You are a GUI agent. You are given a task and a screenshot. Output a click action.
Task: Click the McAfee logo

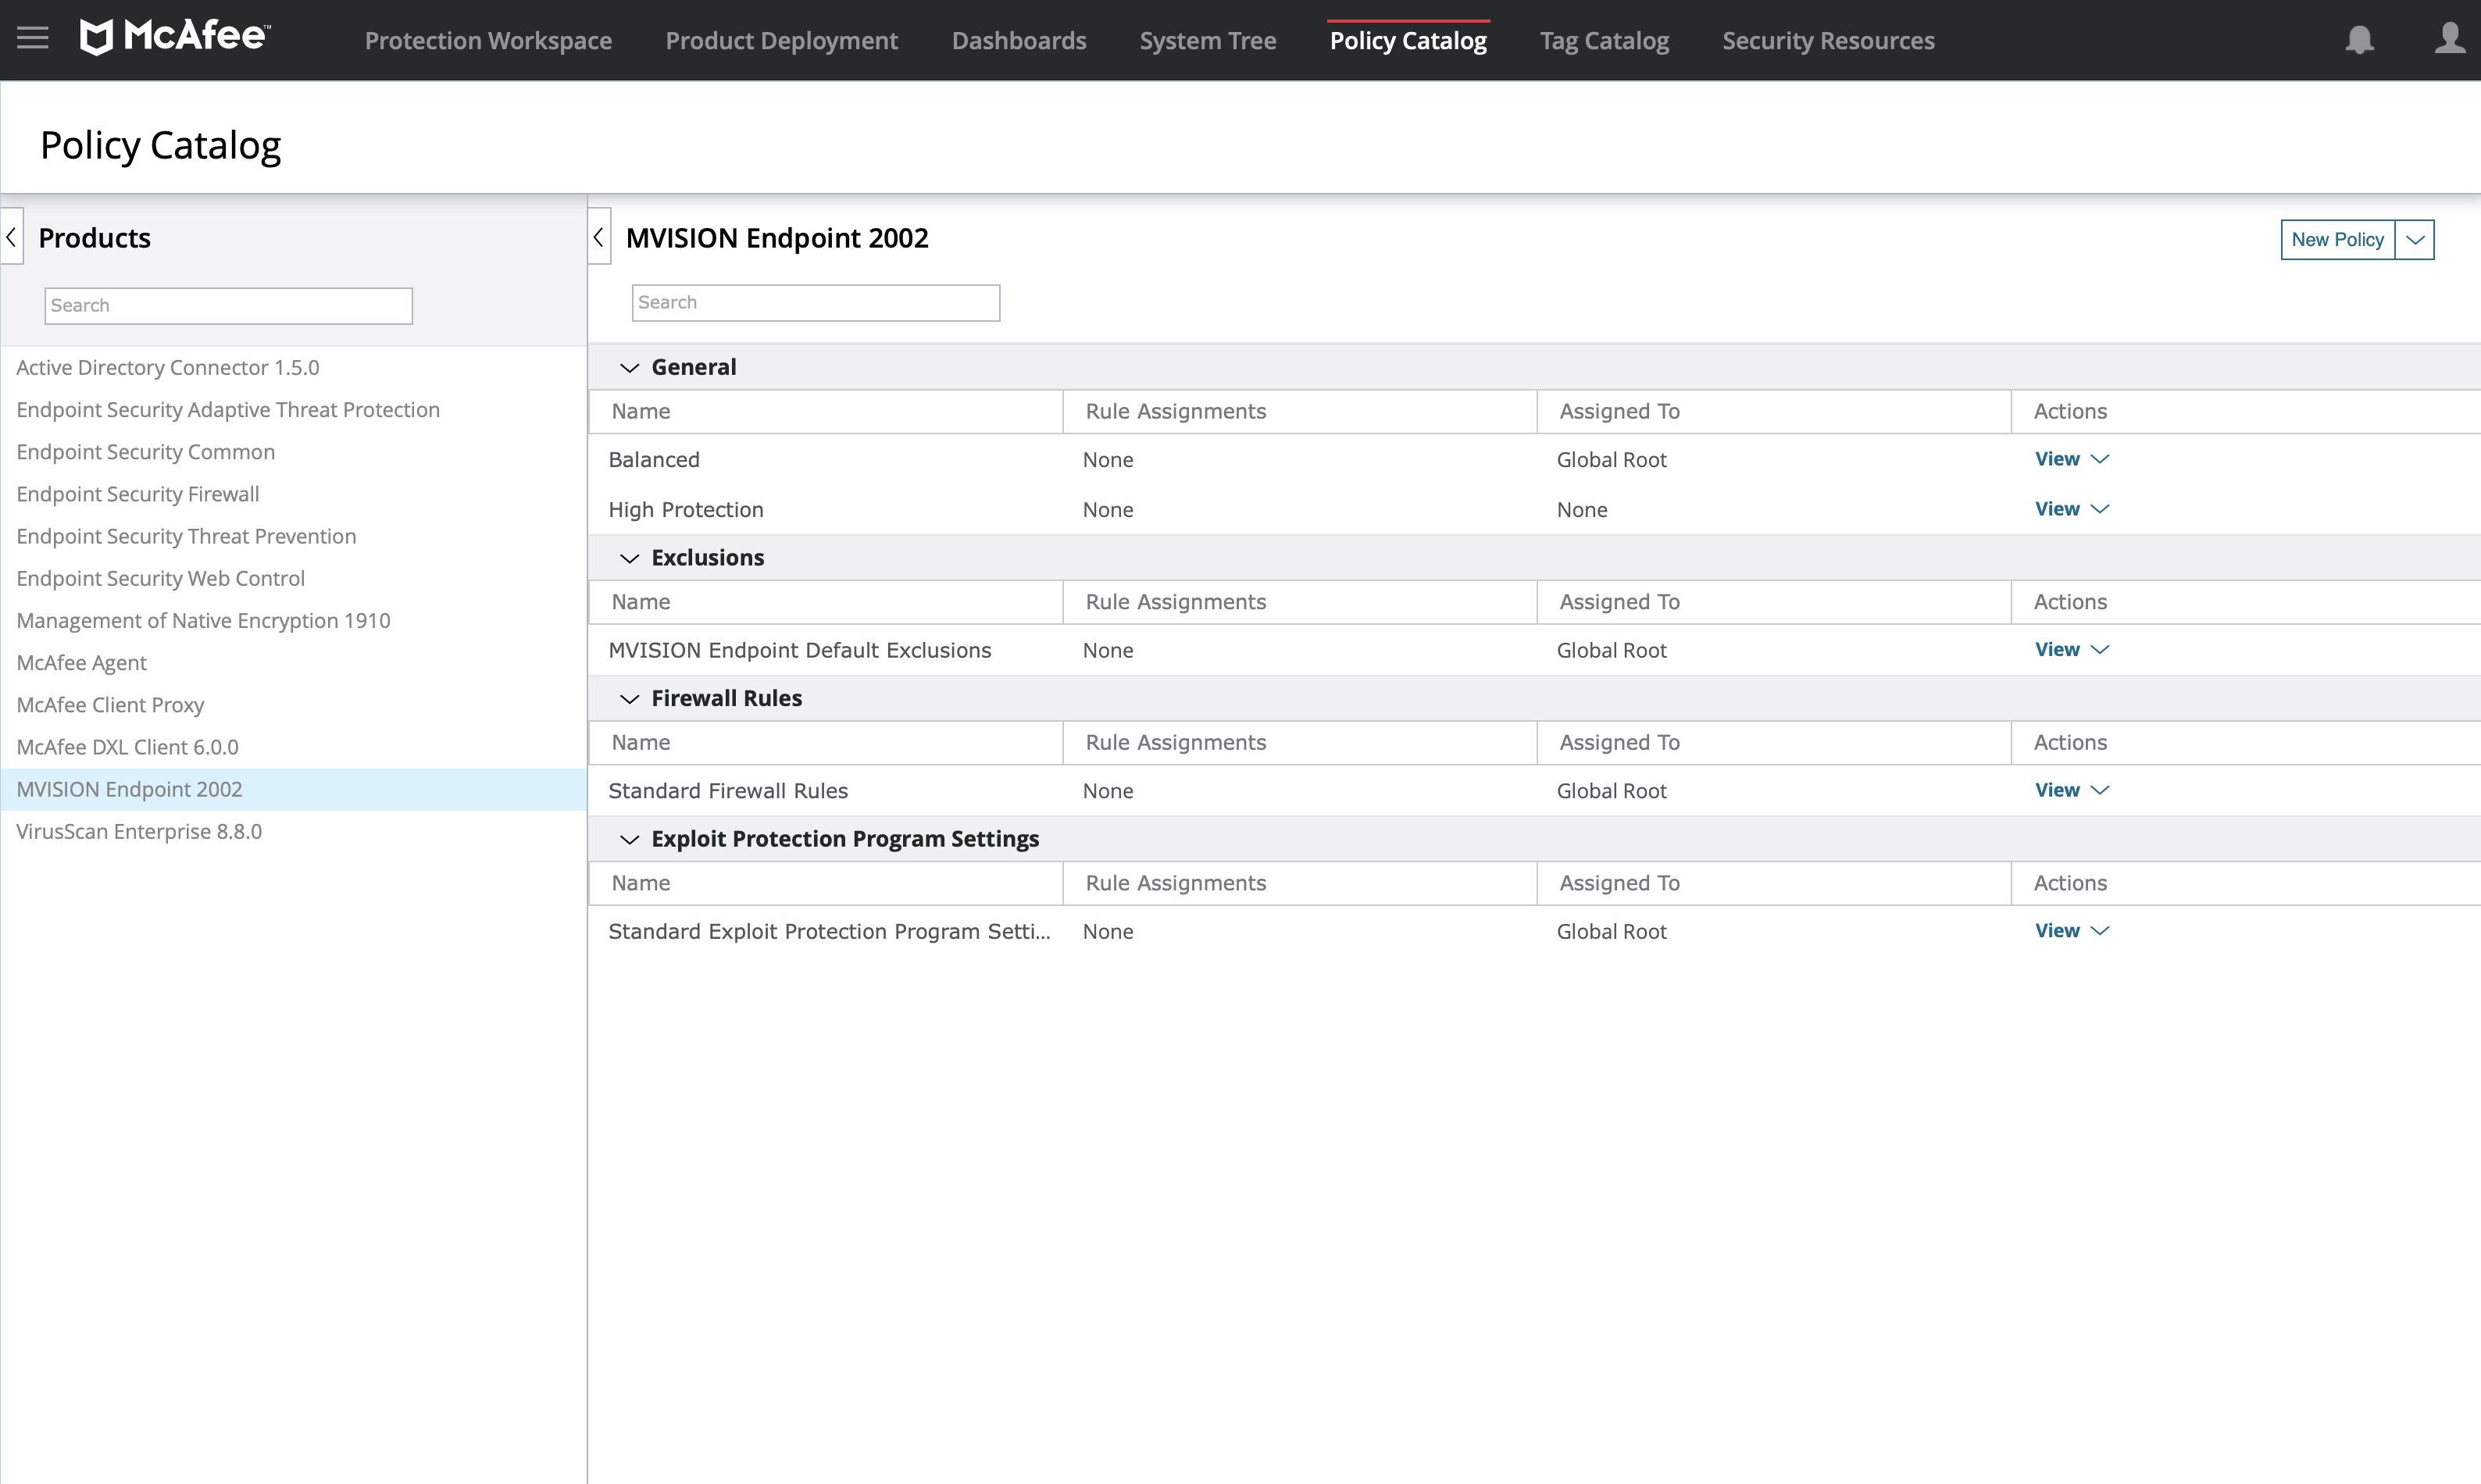tap(175, 37)
